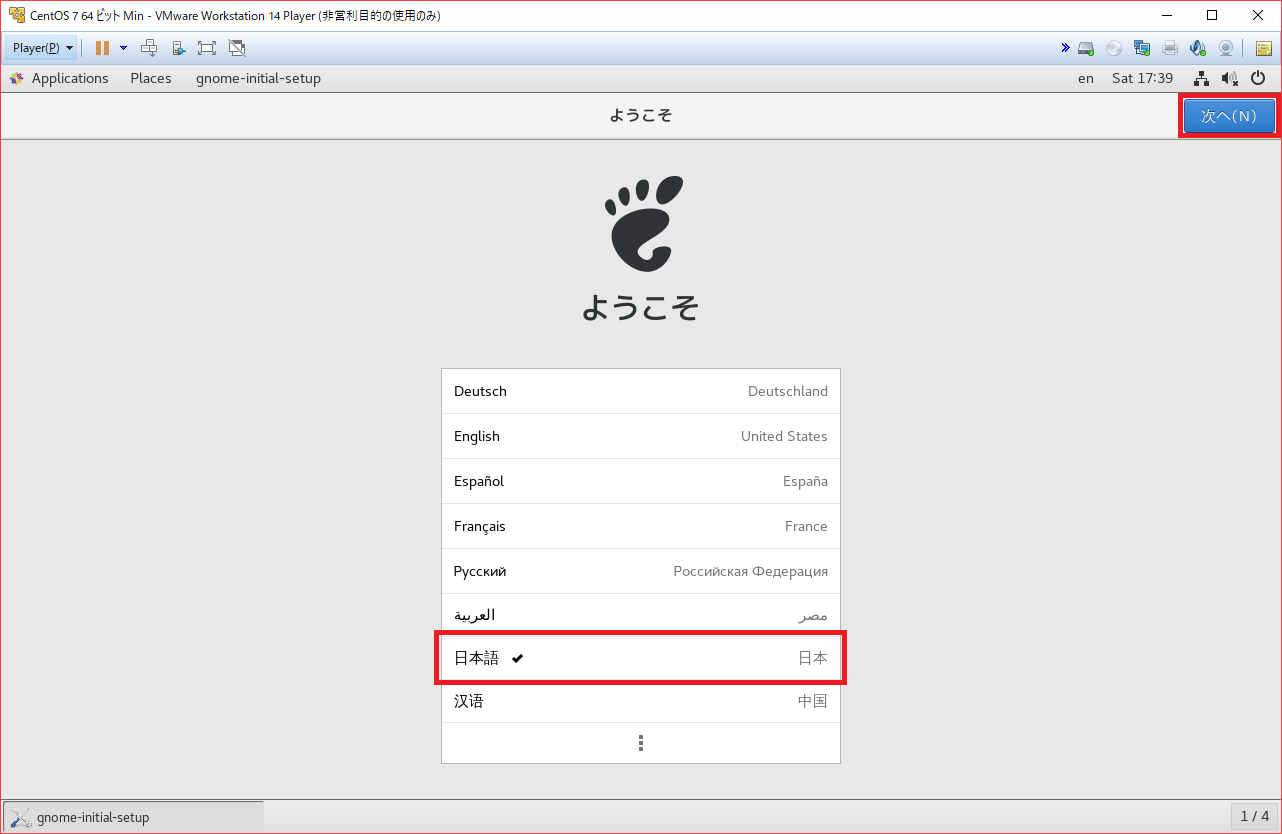Click the webcam device icon
Image resolution: width=1282 pixels, height=834 pixels.
[1226, 48]
